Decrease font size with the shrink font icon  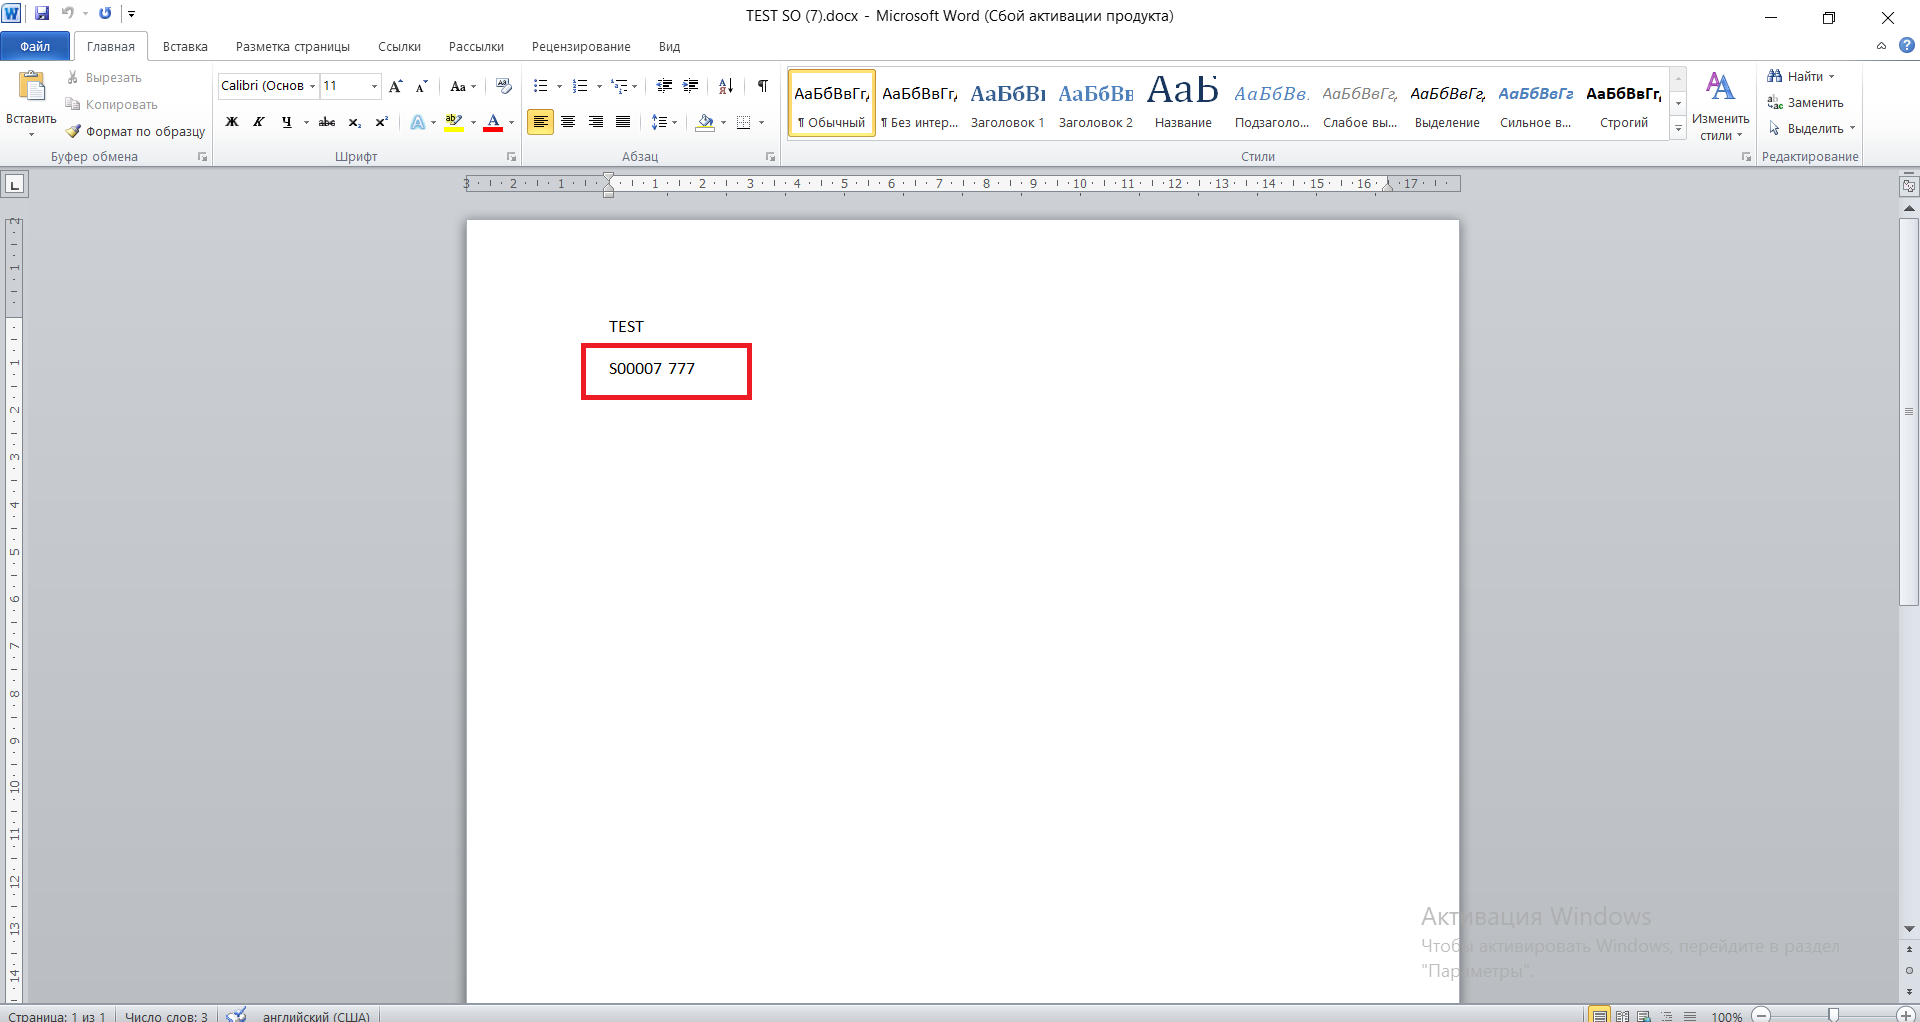click(421, 86)
